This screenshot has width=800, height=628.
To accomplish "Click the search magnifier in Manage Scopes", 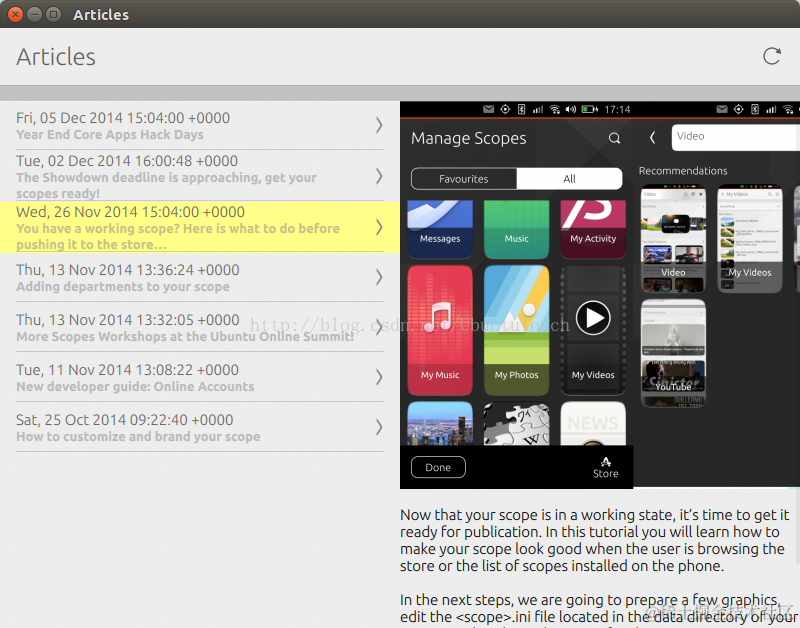I will pyautogui.click(x=614, y=138).
